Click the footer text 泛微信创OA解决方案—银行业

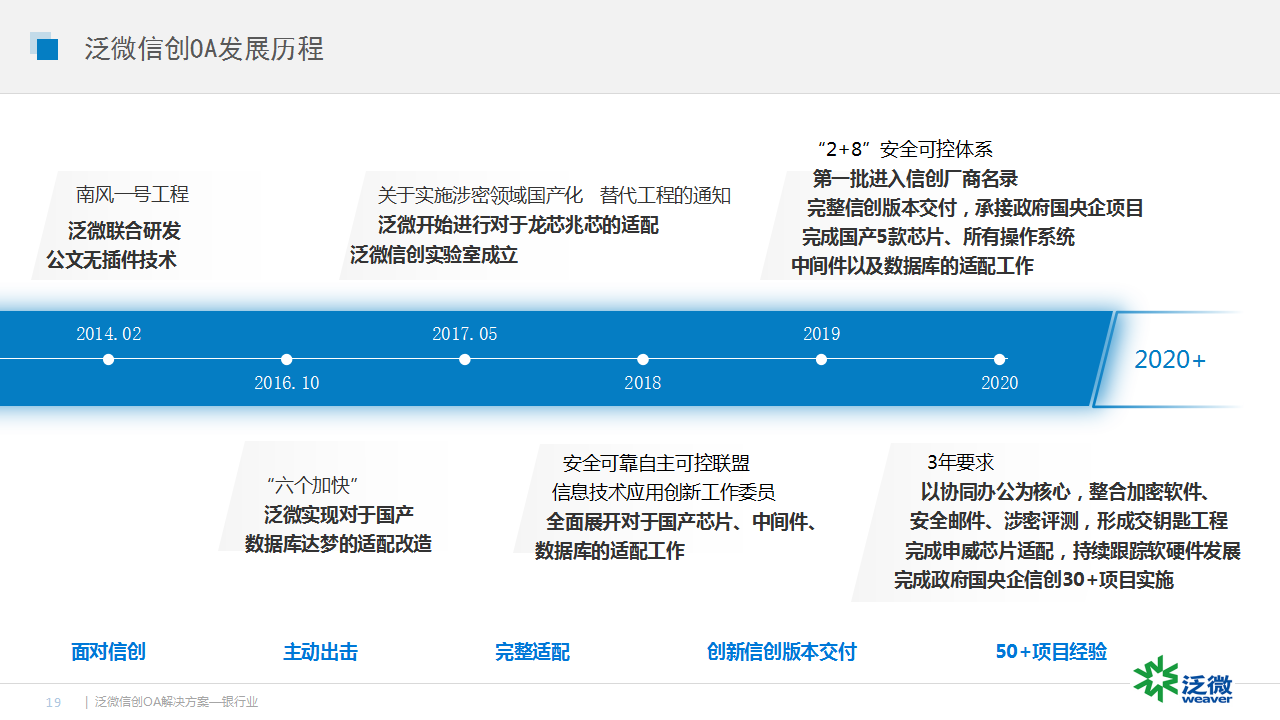tap(176, 703)
